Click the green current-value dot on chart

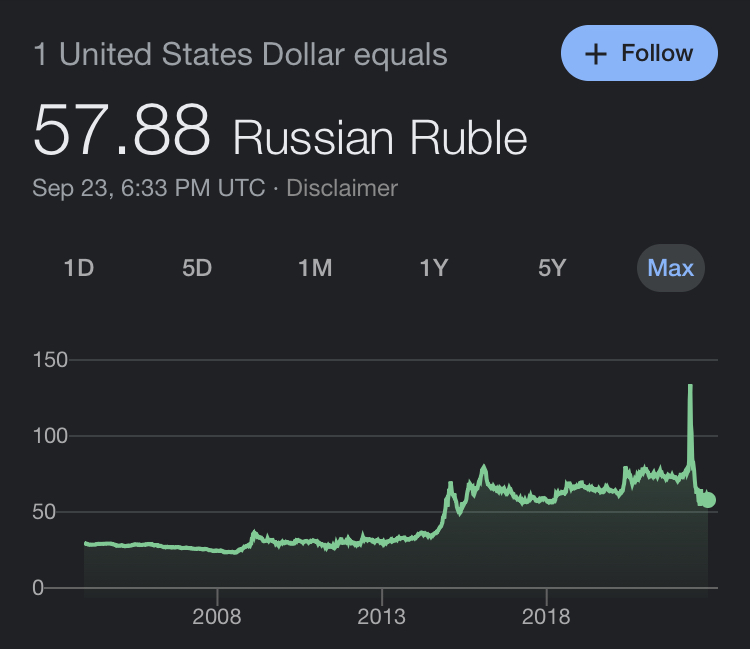click(708, 499)
